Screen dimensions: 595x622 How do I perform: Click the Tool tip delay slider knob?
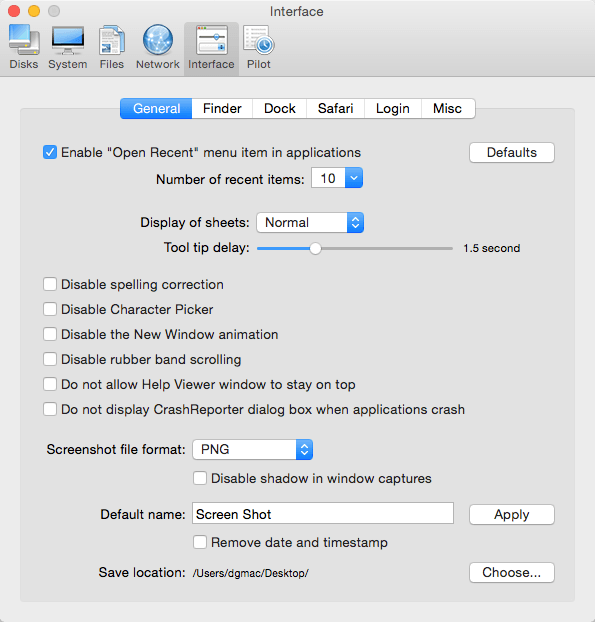point(315,249)
